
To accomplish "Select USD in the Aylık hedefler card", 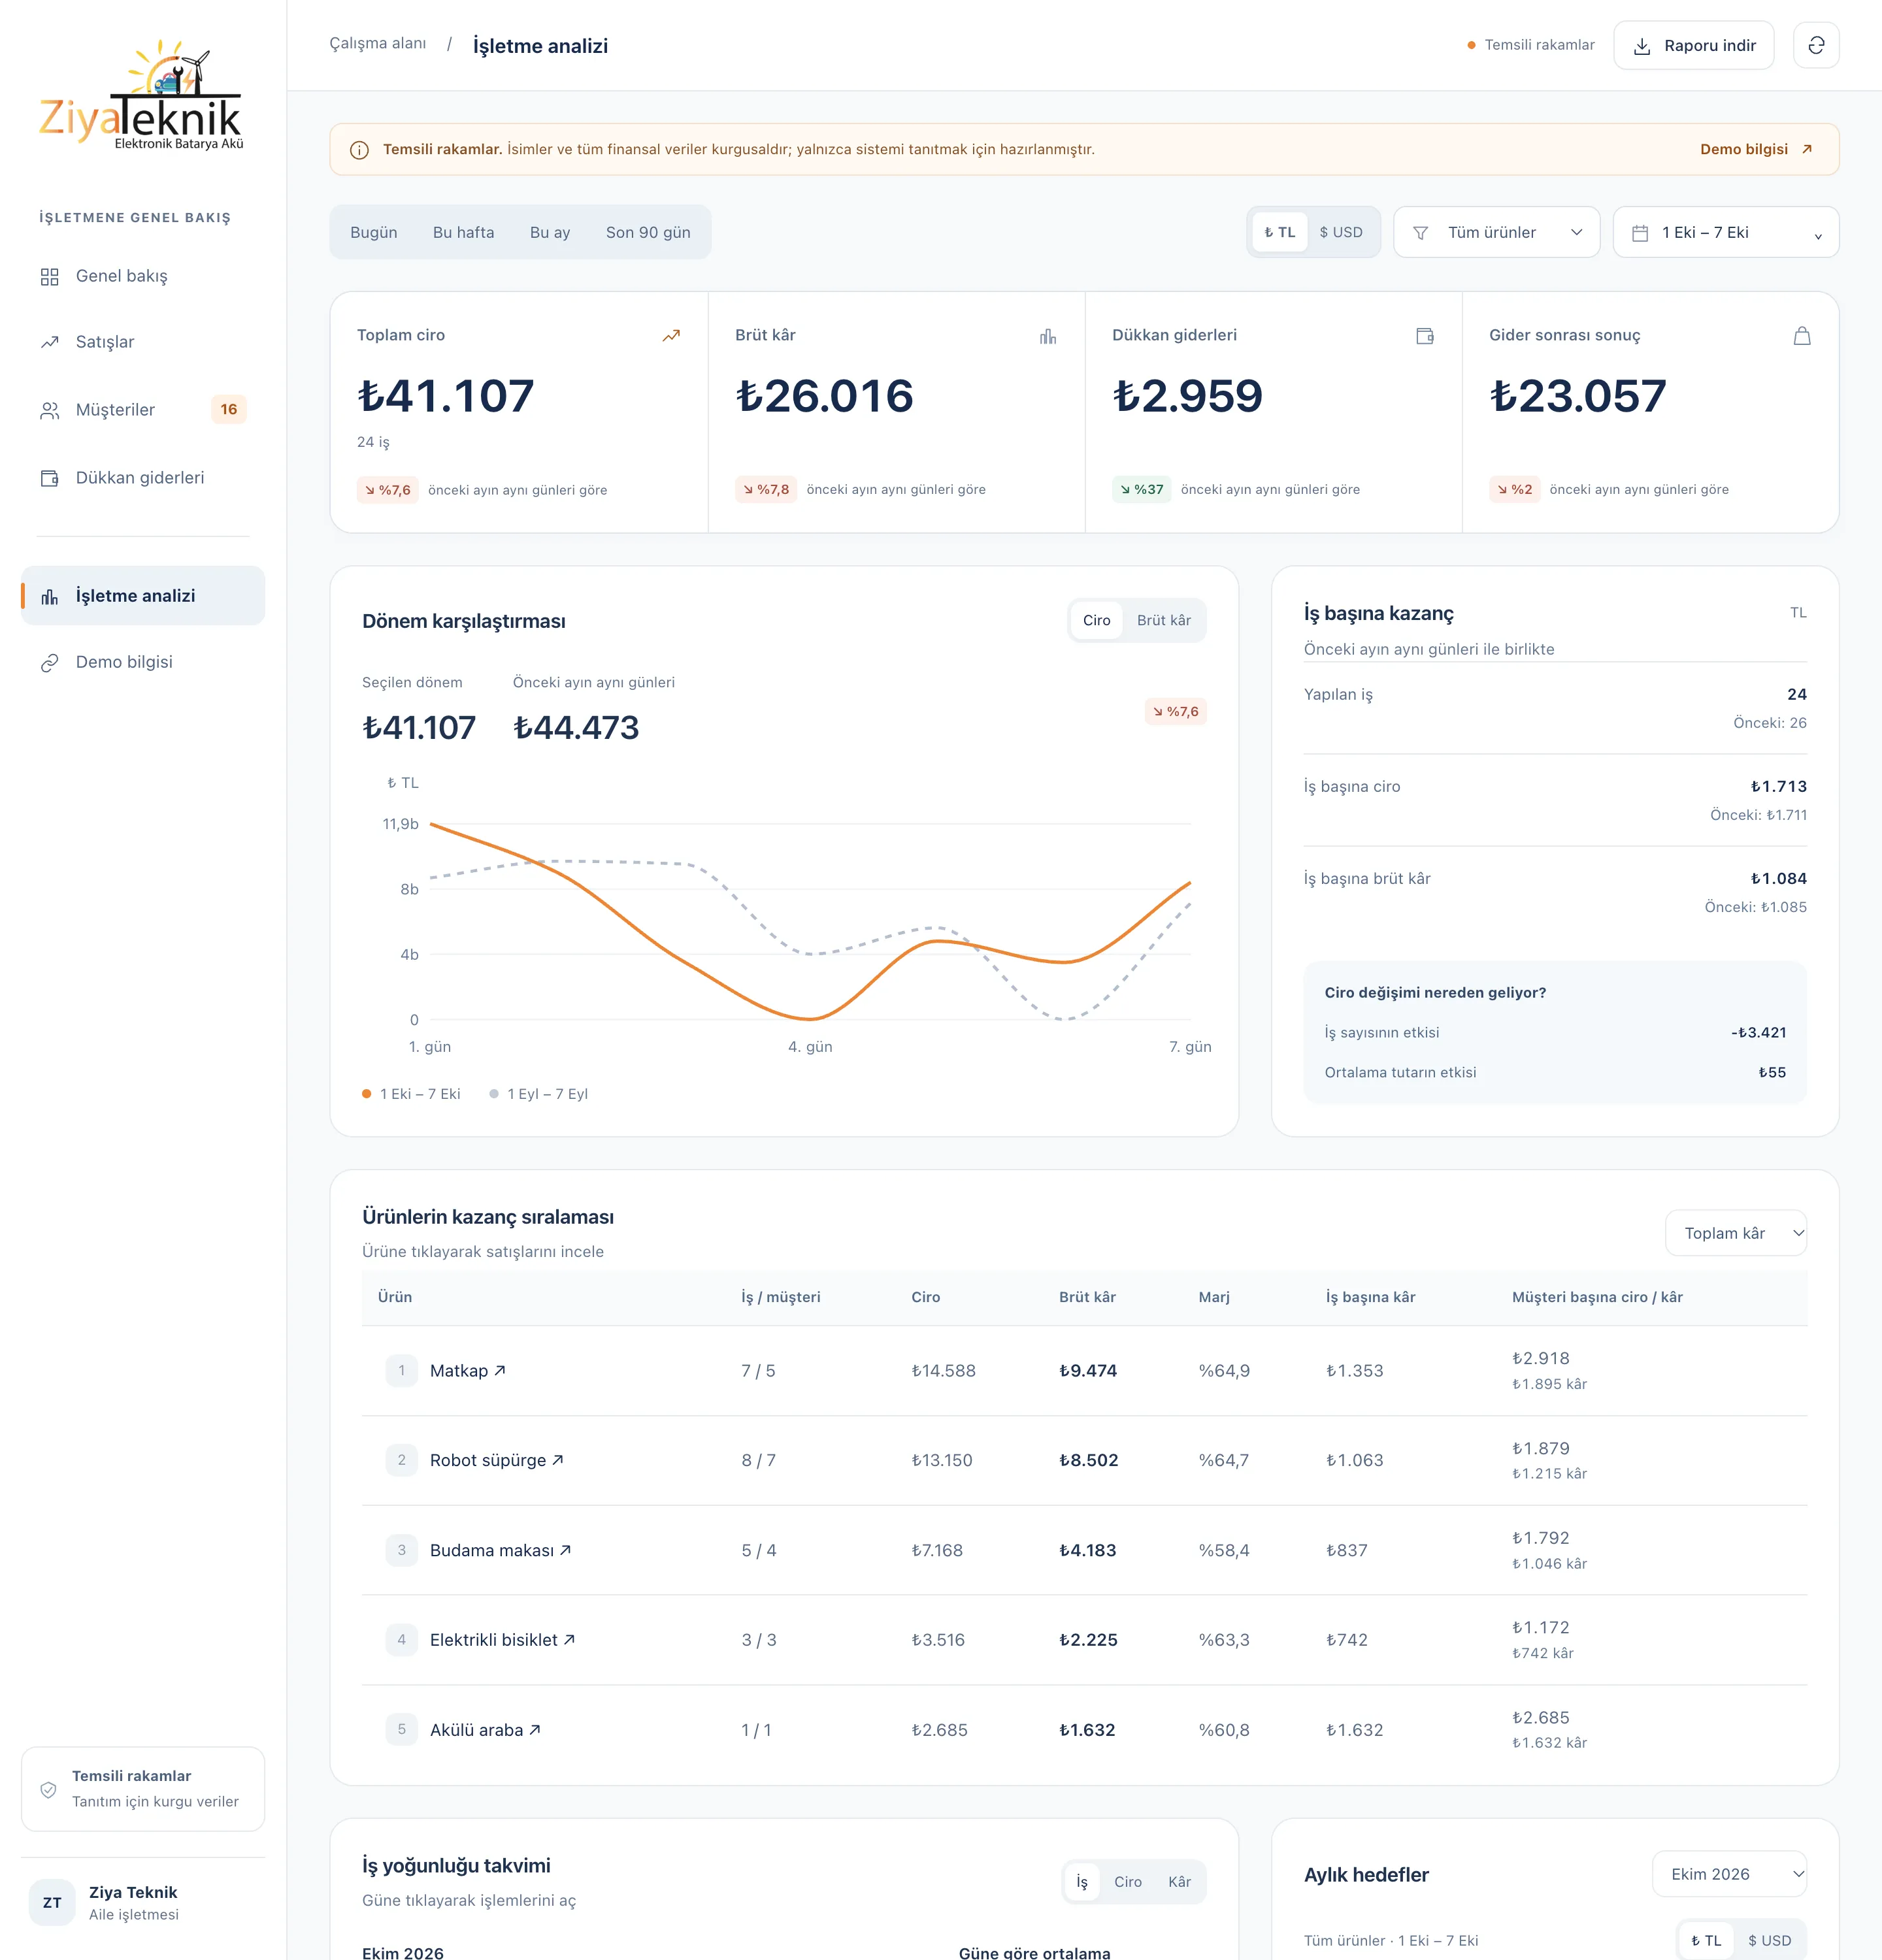I will 1769,1940.
